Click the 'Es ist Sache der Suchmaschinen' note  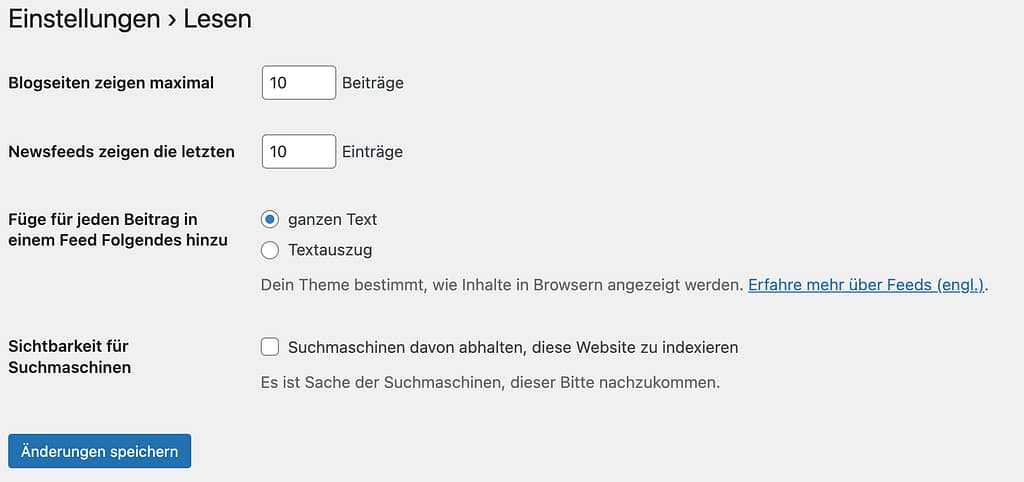[x=490, y=382]
